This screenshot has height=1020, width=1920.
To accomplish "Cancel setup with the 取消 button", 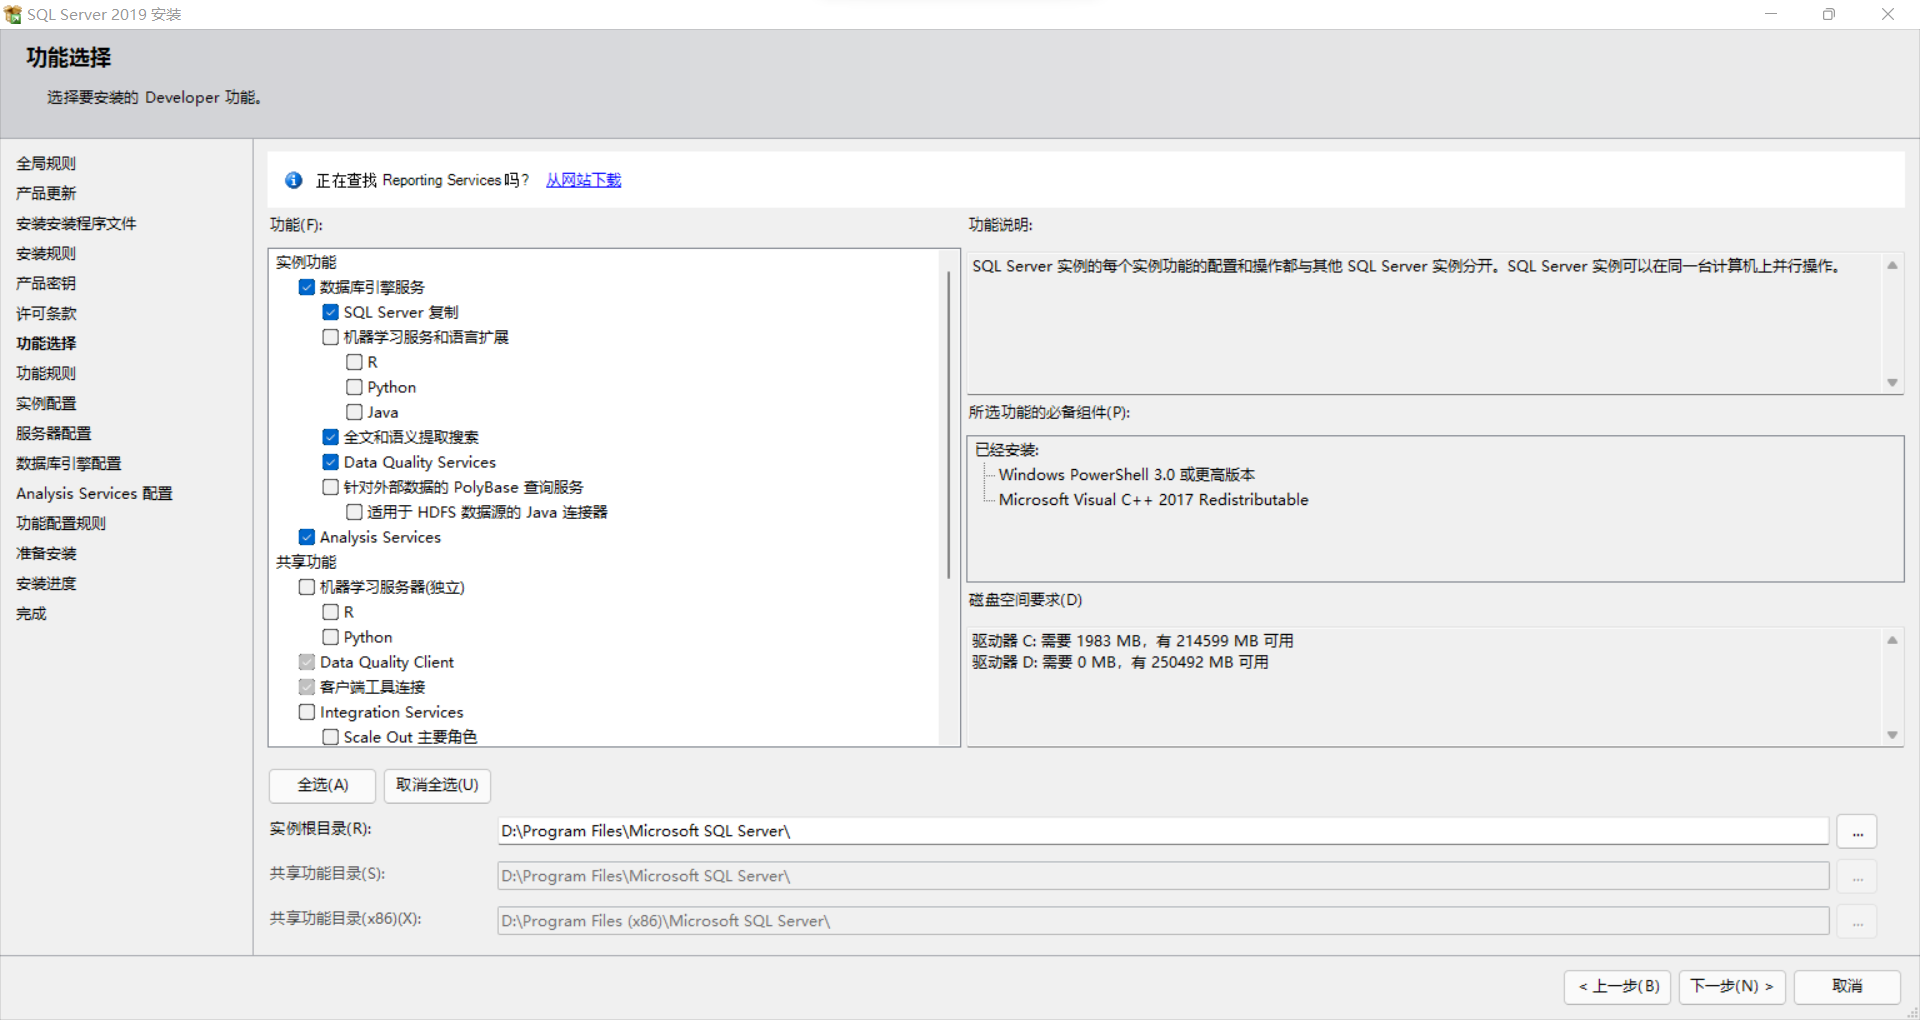I will [1847, 987].
